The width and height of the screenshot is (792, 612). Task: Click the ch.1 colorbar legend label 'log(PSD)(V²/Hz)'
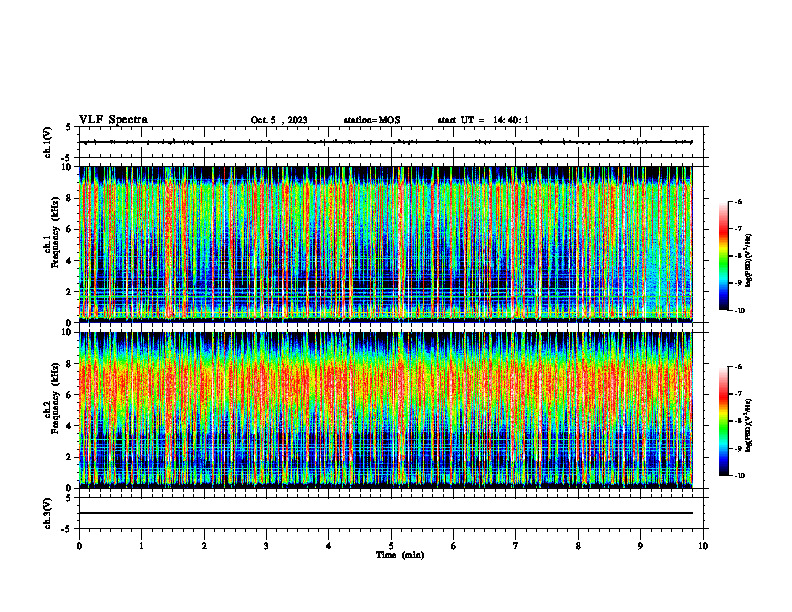[749, 261]
